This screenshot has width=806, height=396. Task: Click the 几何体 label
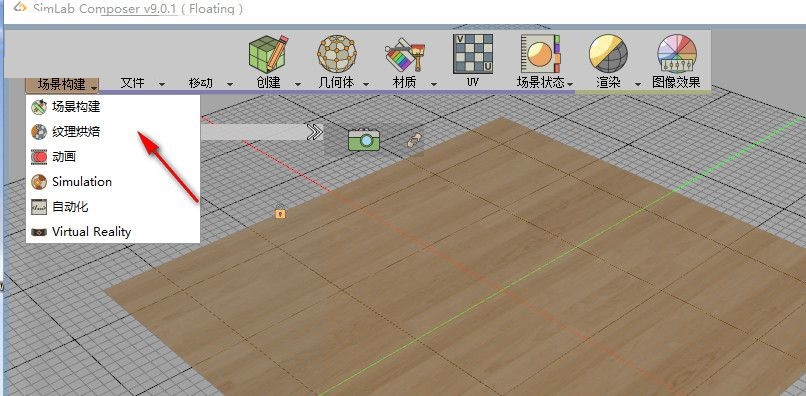click(x=336, y=82)
